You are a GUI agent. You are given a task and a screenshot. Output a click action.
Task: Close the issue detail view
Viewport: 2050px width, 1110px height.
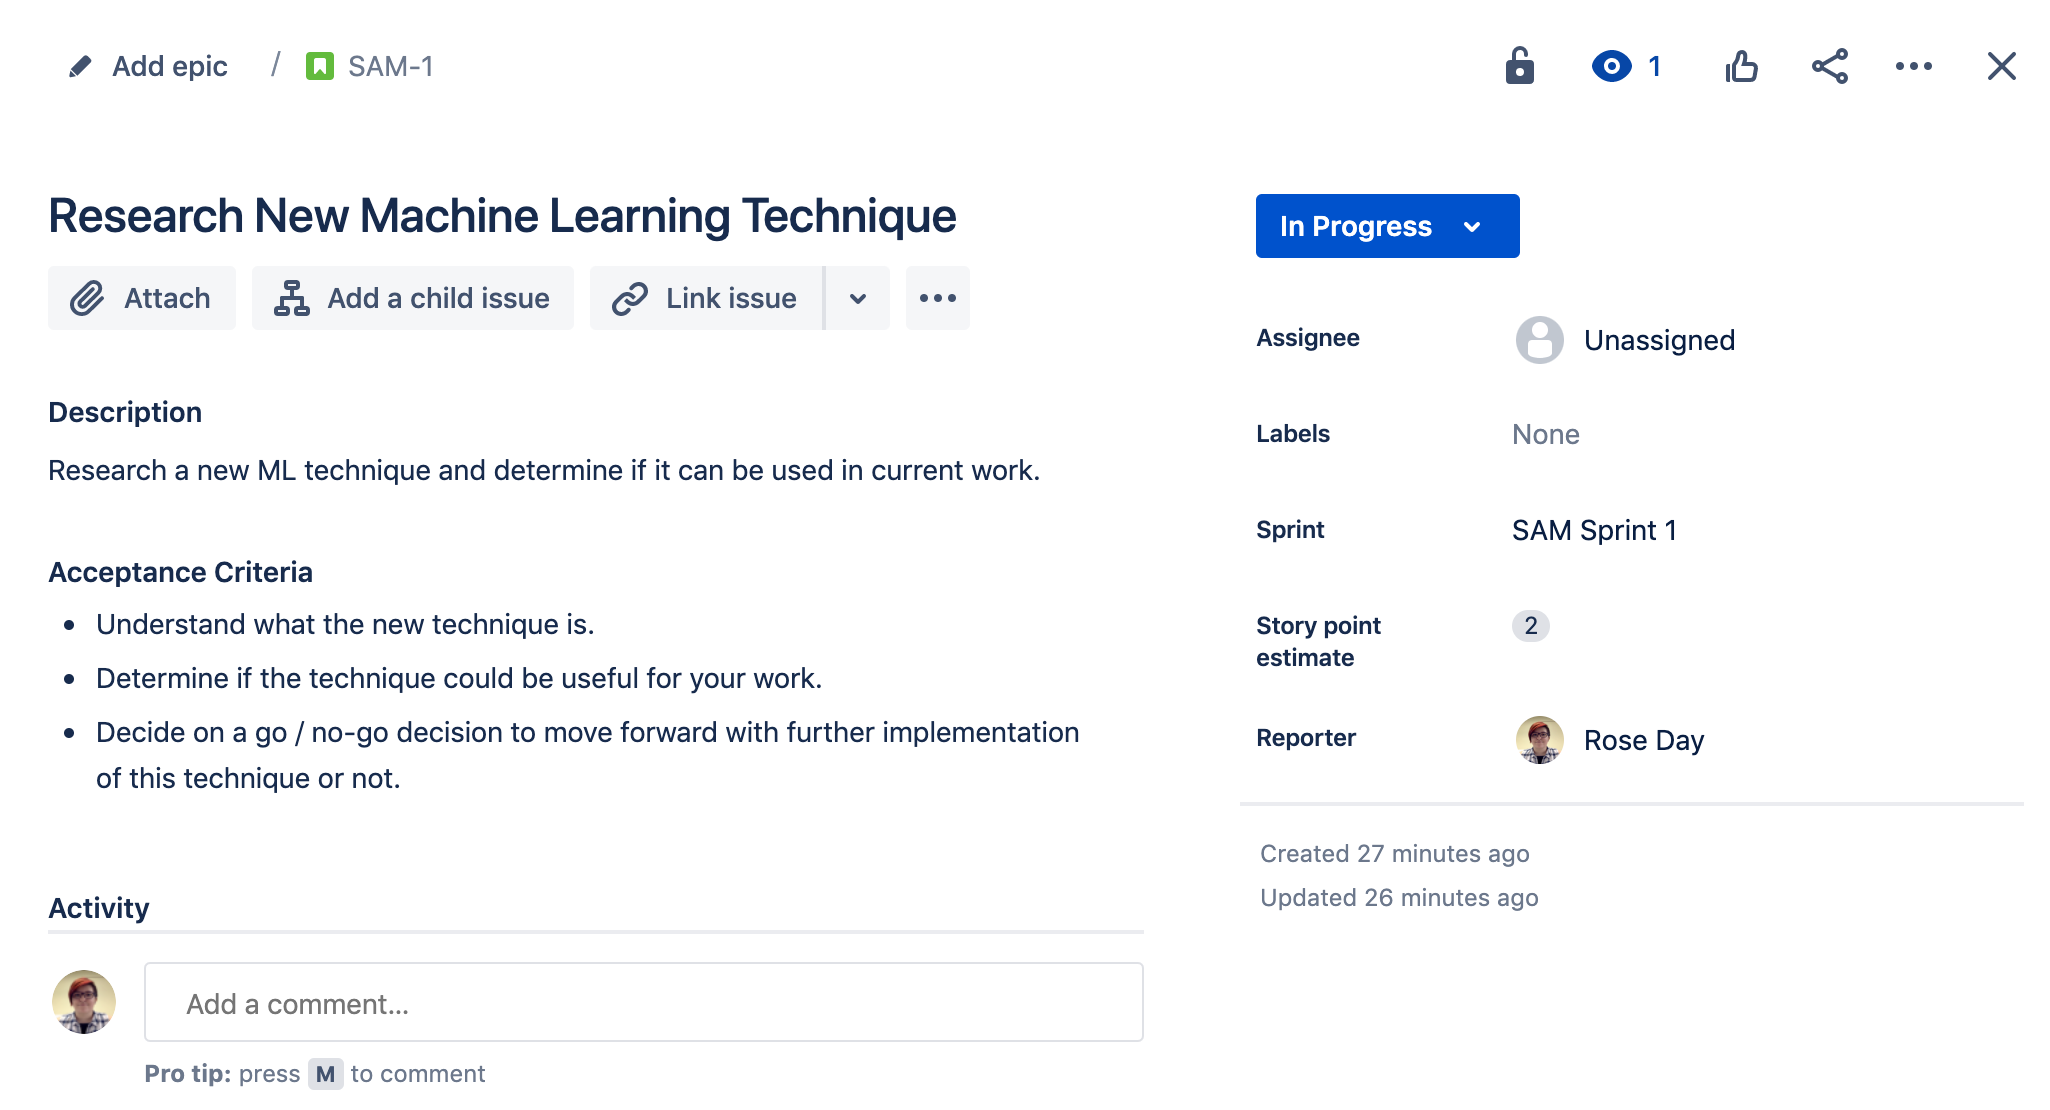click(x=2001, y=67)
